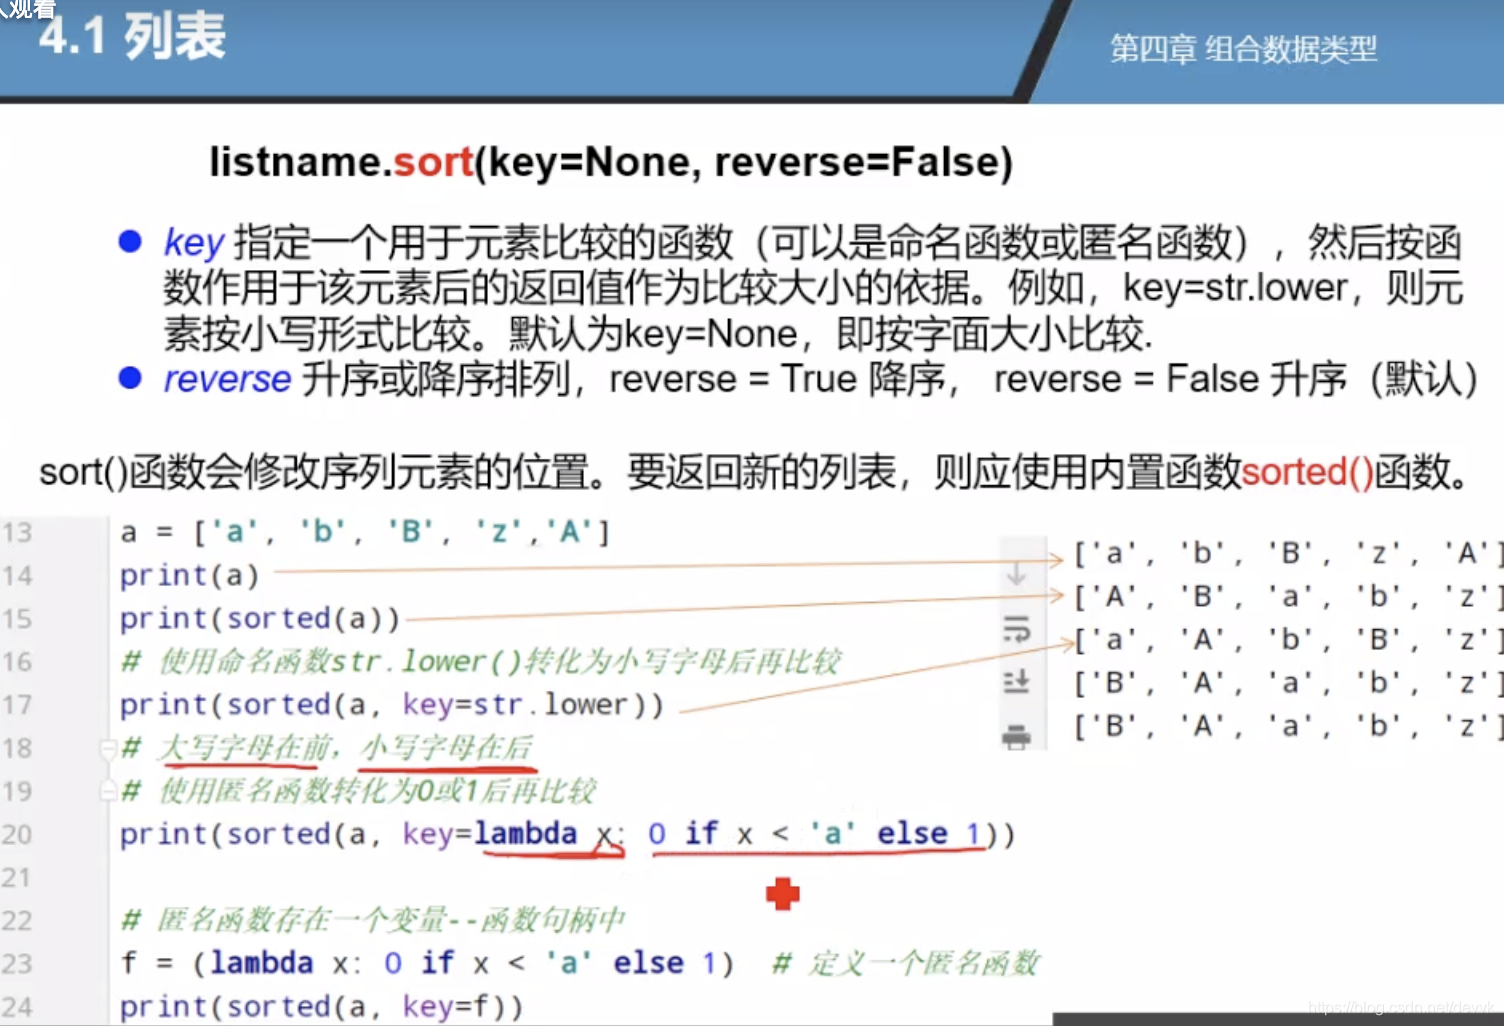Select line number 20 in the editor gutter

pos(18,834)
